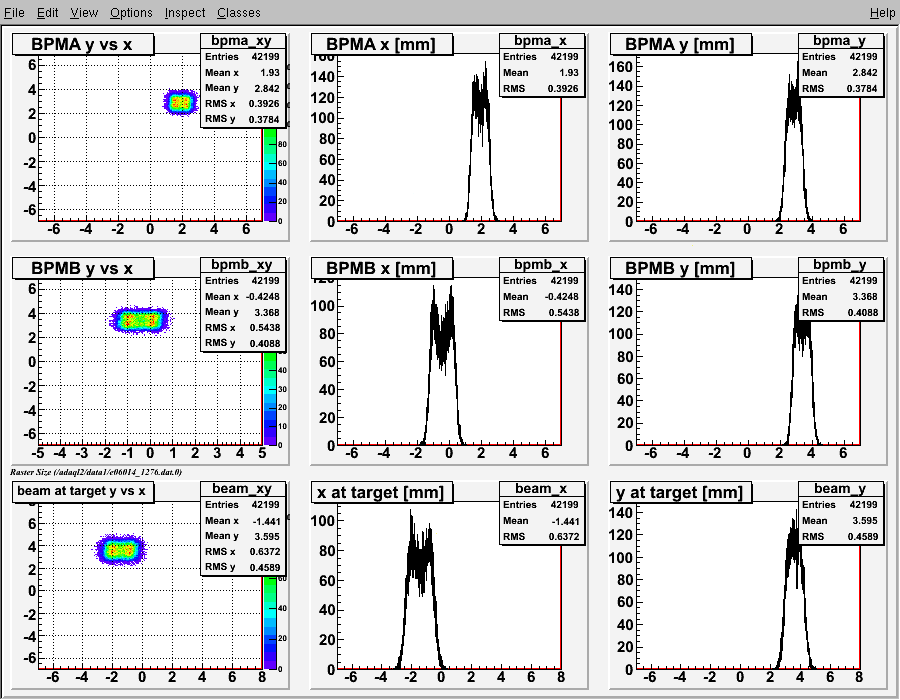Select the 'BPMA y vs x' plot title

pyautogui.click(x=83, y=44)
